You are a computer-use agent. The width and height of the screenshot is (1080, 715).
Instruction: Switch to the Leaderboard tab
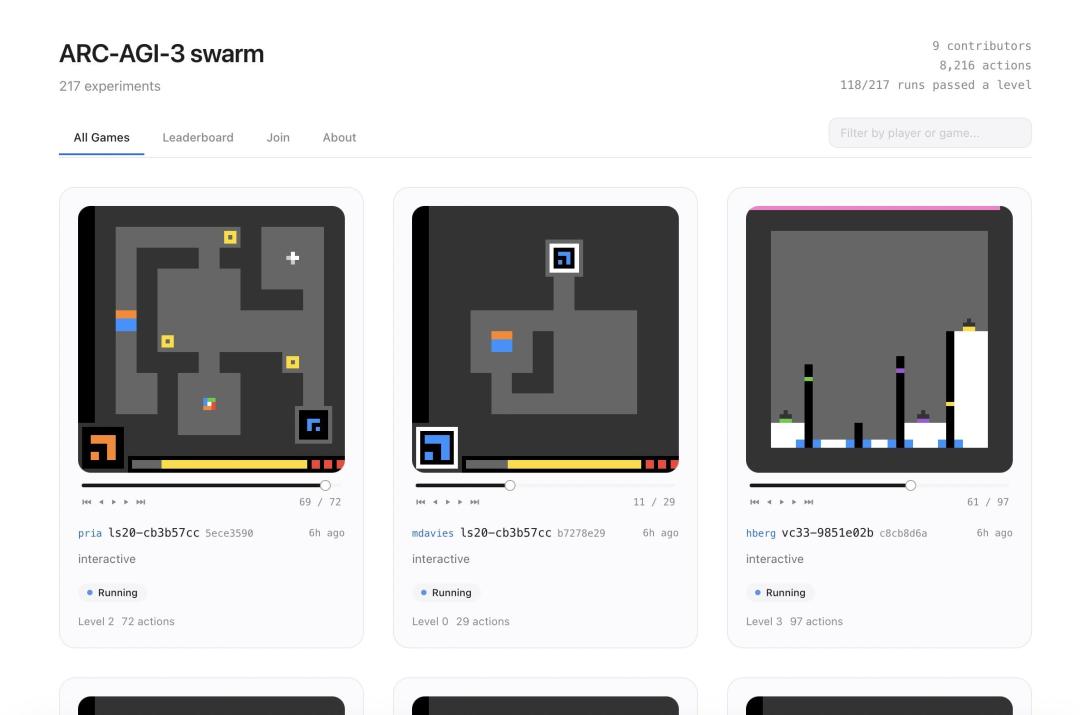click(198, 138)
